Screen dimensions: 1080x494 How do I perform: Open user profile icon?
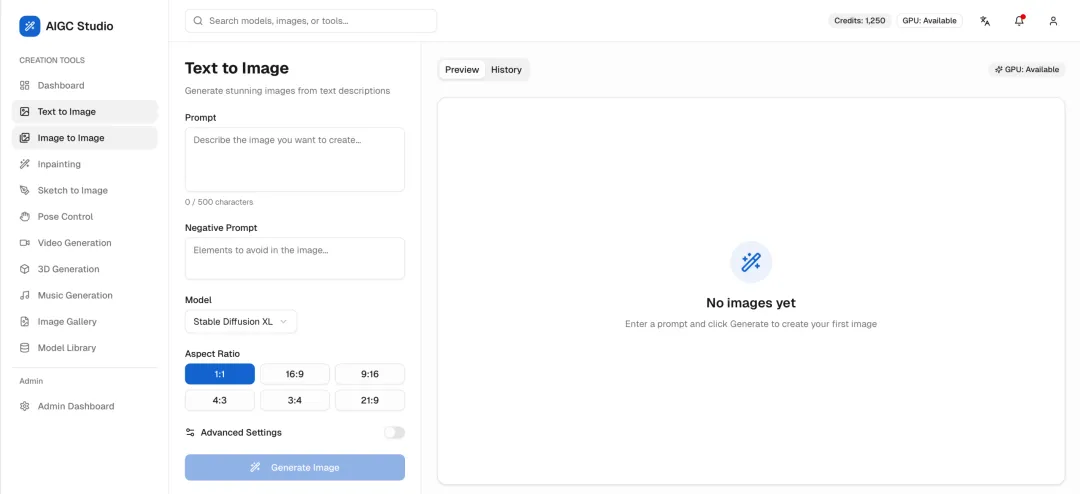tap(1053, 21)
